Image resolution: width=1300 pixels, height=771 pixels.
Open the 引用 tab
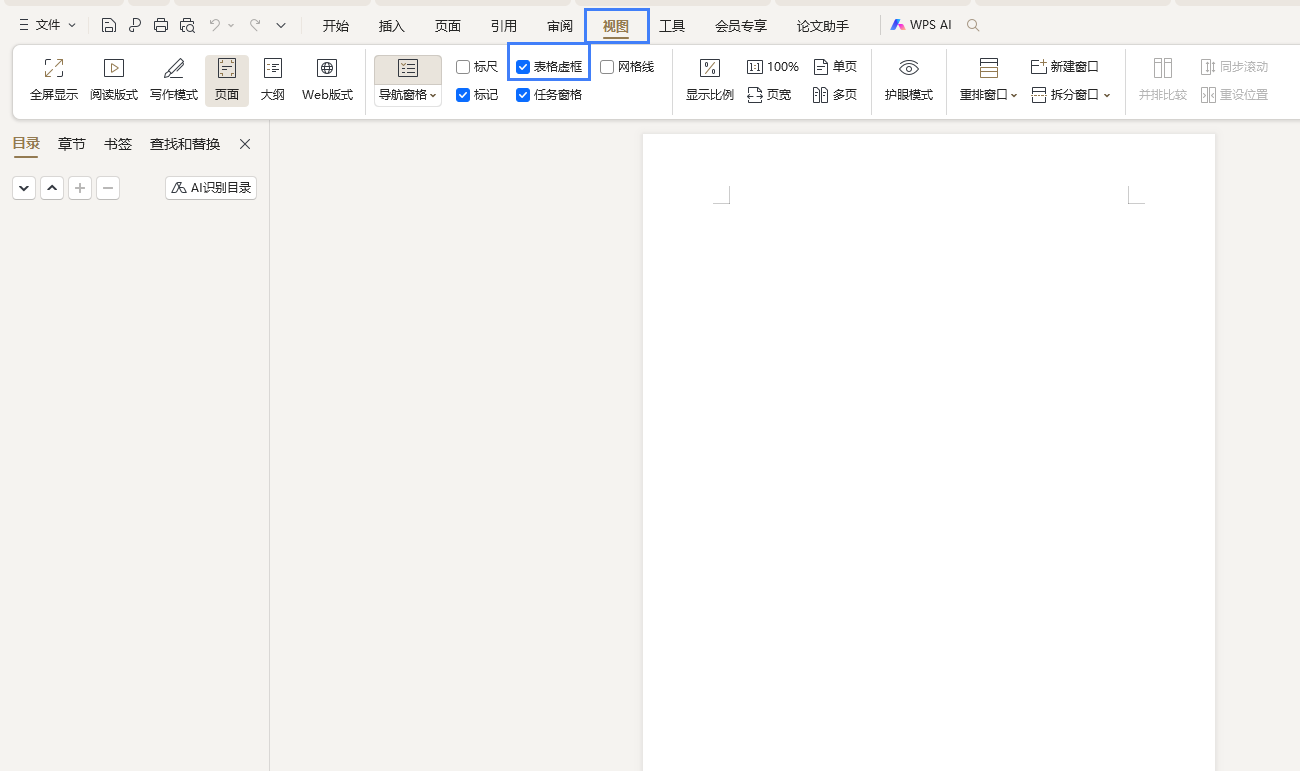point(504,26)
